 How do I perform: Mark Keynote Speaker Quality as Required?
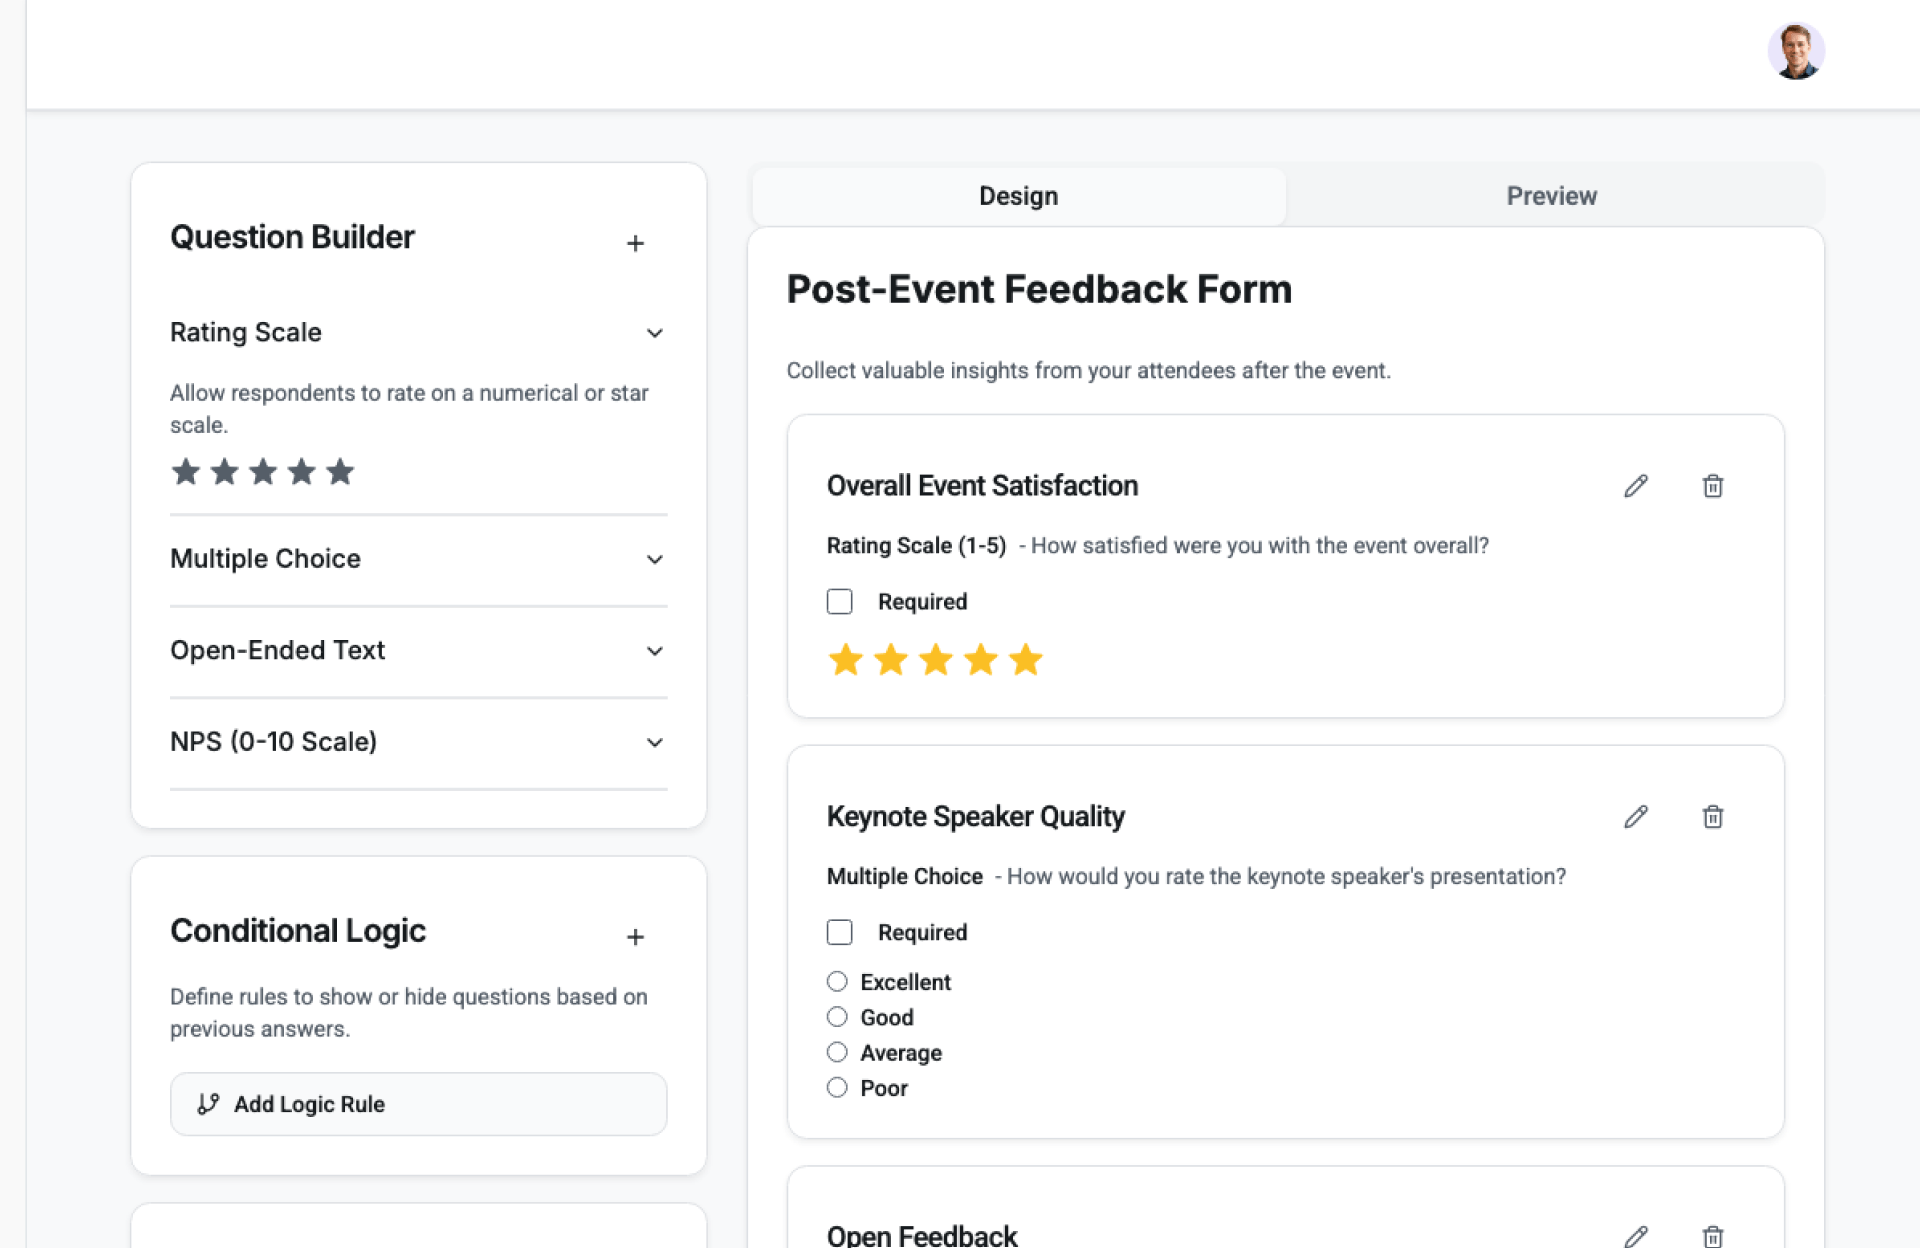click(x=840, y=933)
